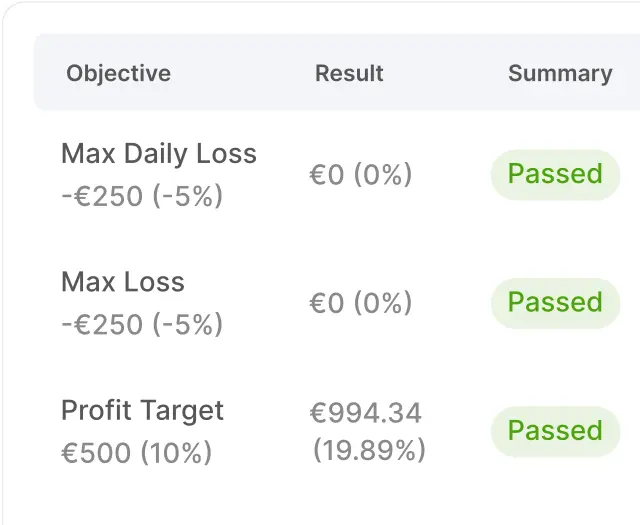640x525 pixels.
Task: Select the Profit Target label
Action: 142,411
